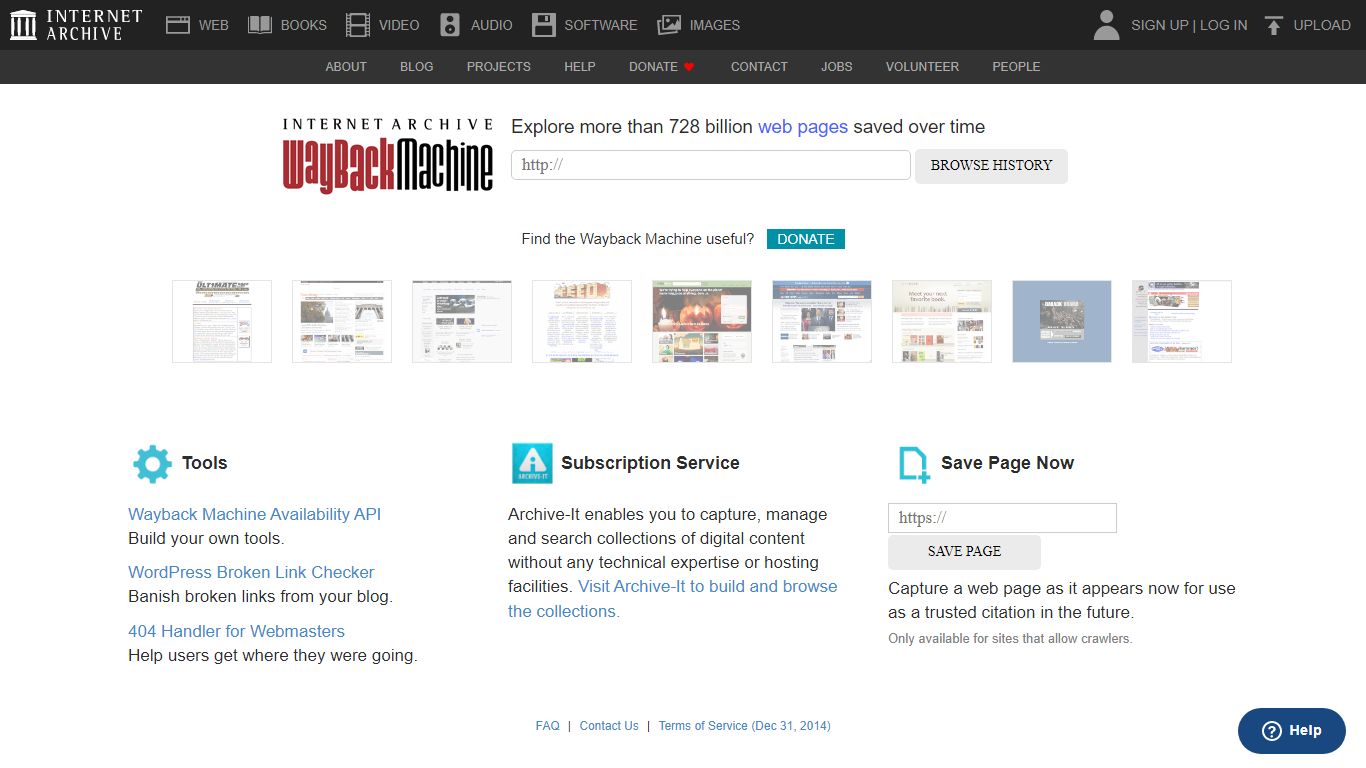Open the JOBS link
The image size is (1366, 768).
pyautogui.click(x=837, y=67)
